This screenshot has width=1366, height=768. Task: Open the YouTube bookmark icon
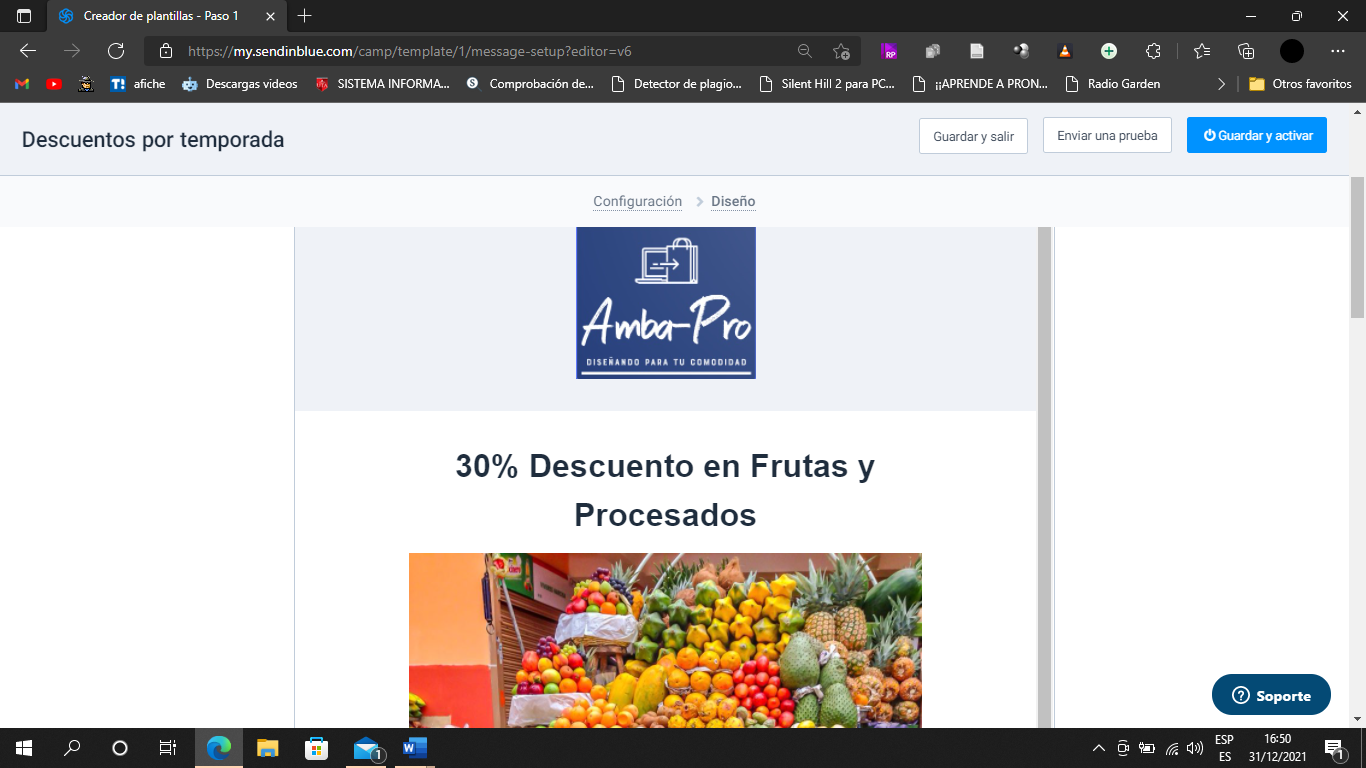tap(54, 84)
